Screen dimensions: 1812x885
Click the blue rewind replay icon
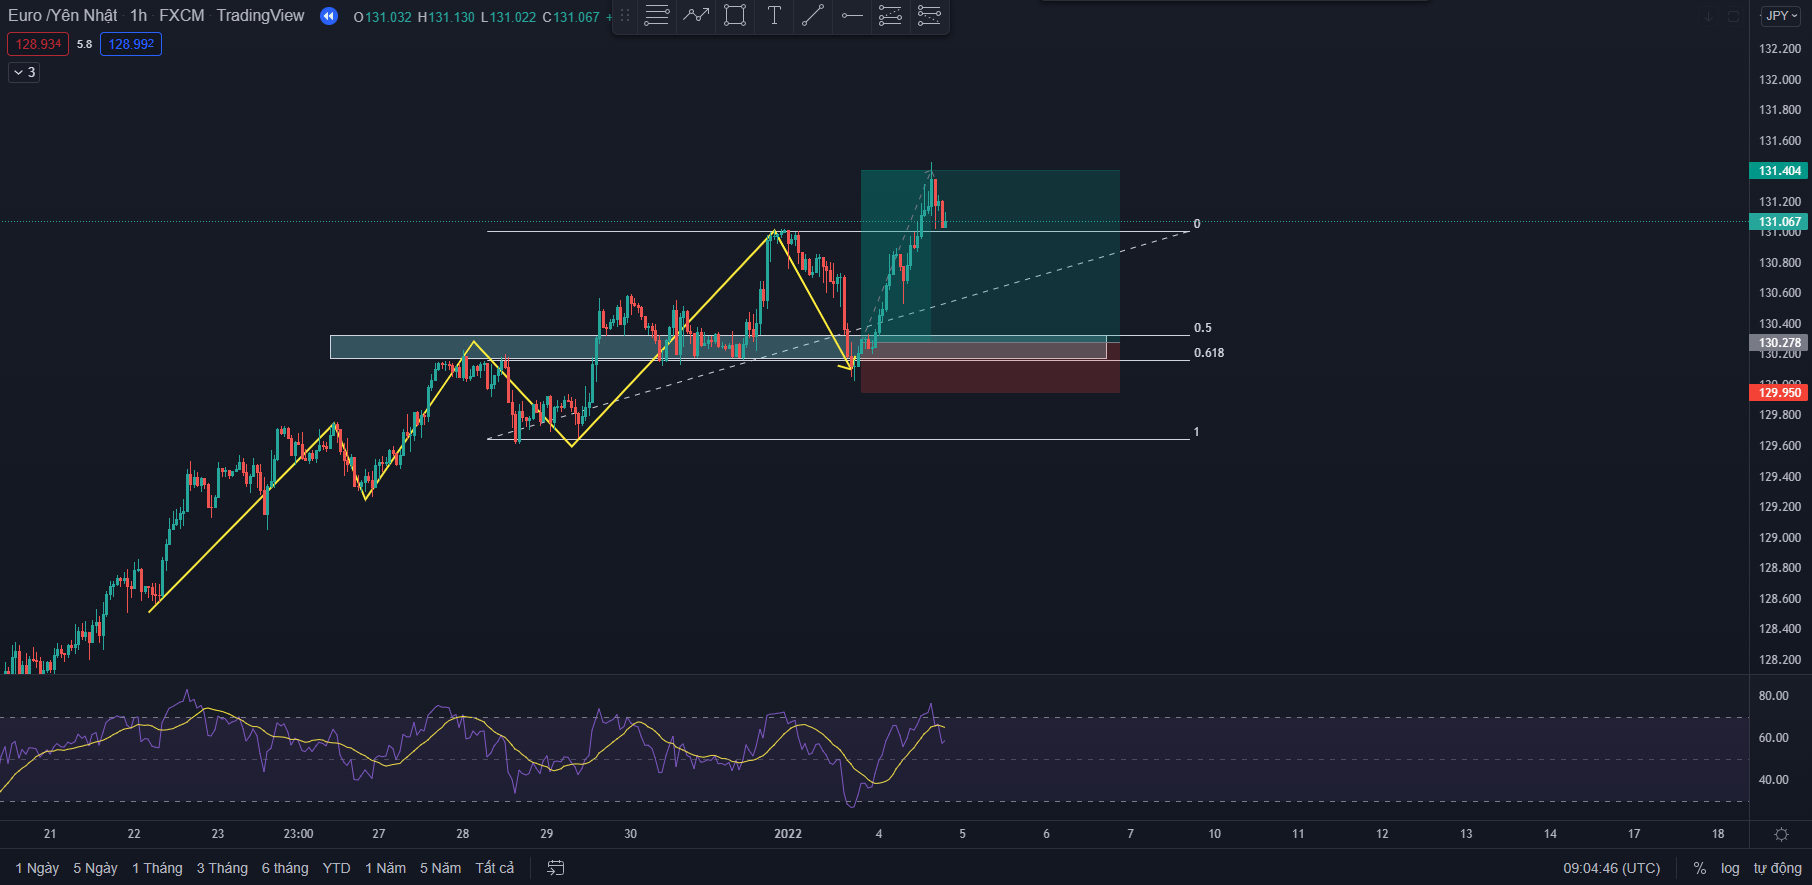(x=329, y=16)
